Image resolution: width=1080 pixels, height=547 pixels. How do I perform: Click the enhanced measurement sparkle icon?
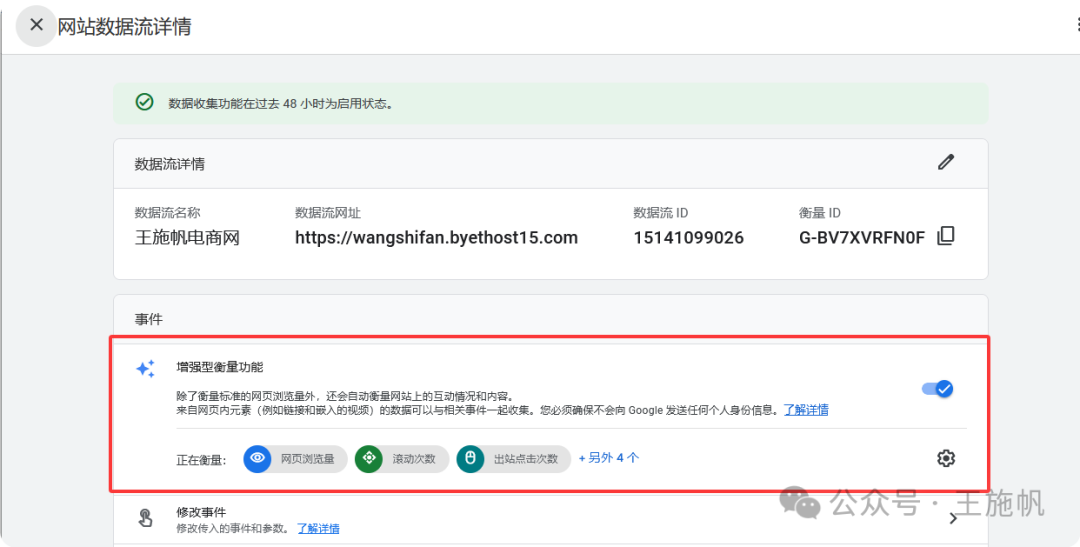pos(145,369)
